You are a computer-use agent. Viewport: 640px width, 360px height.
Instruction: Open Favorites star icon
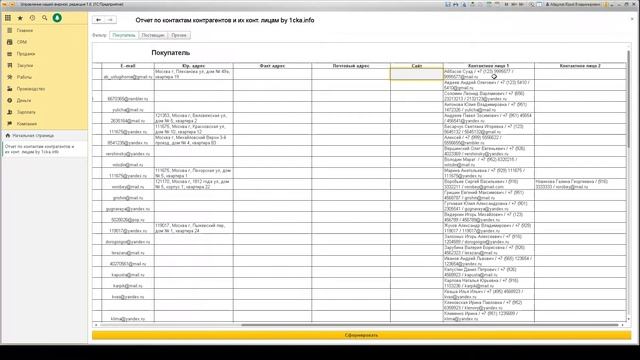click(20, 18)
